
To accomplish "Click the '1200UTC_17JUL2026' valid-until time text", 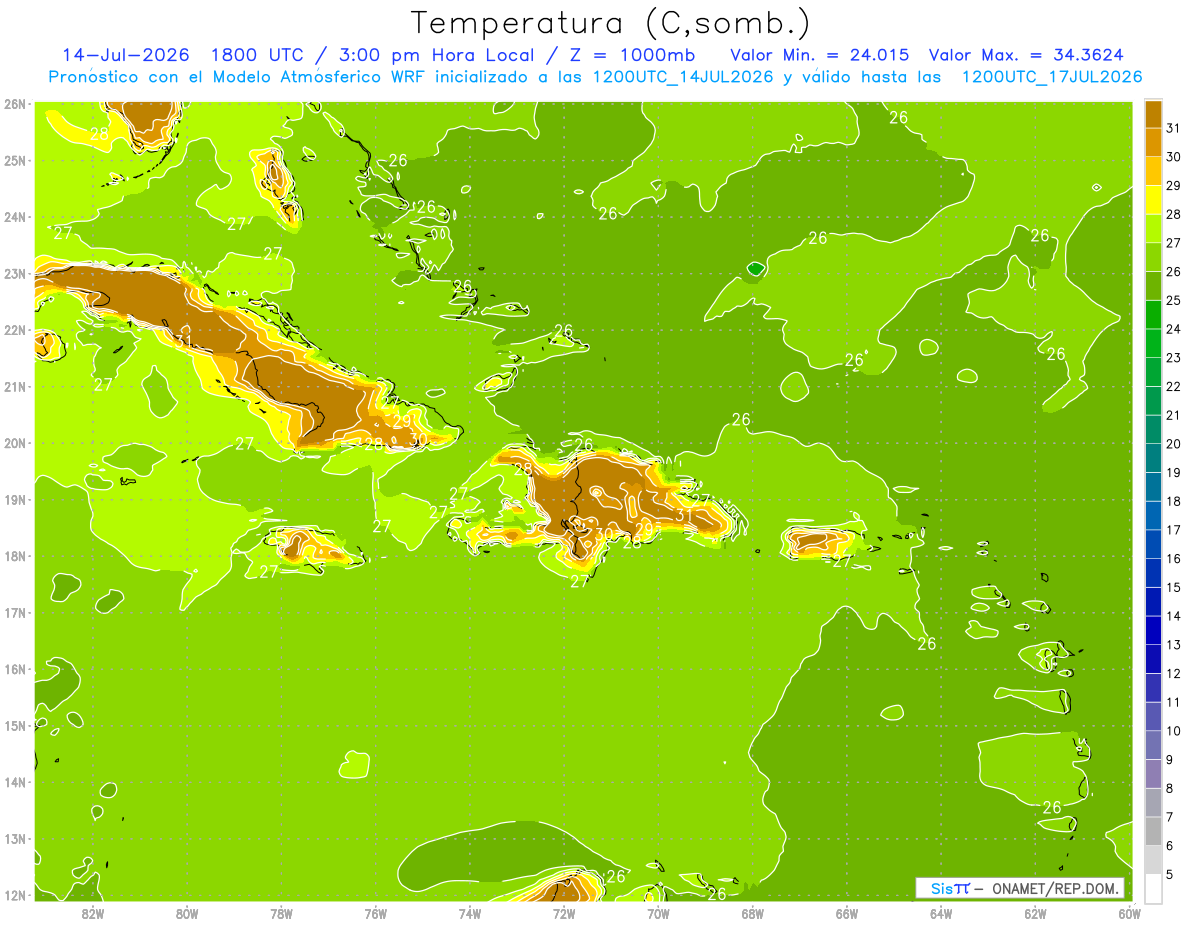I will pos(1051,76).
